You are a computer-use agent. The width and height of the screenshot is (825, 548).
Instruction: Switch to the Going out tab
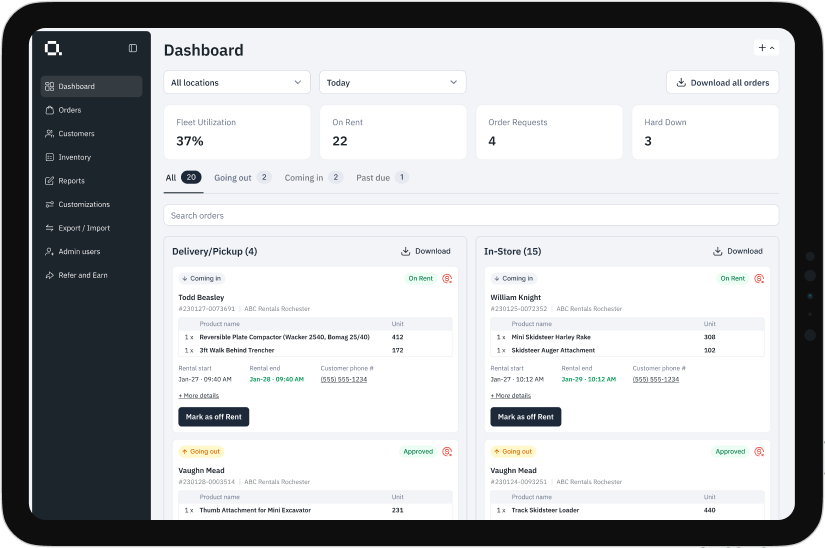242,177
